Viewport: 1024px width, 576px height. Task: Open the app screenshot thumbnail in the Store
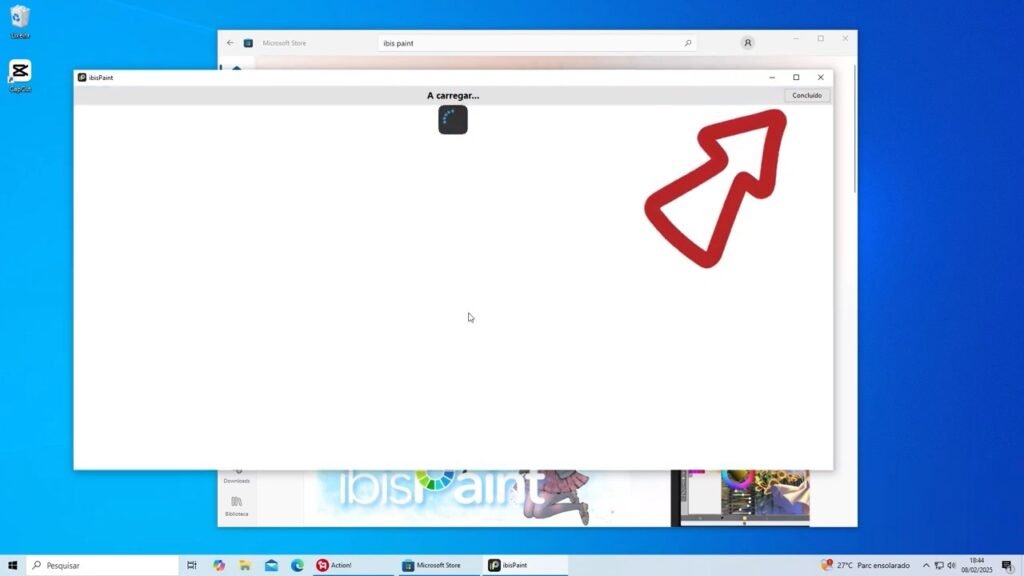(x=741, y=498)
